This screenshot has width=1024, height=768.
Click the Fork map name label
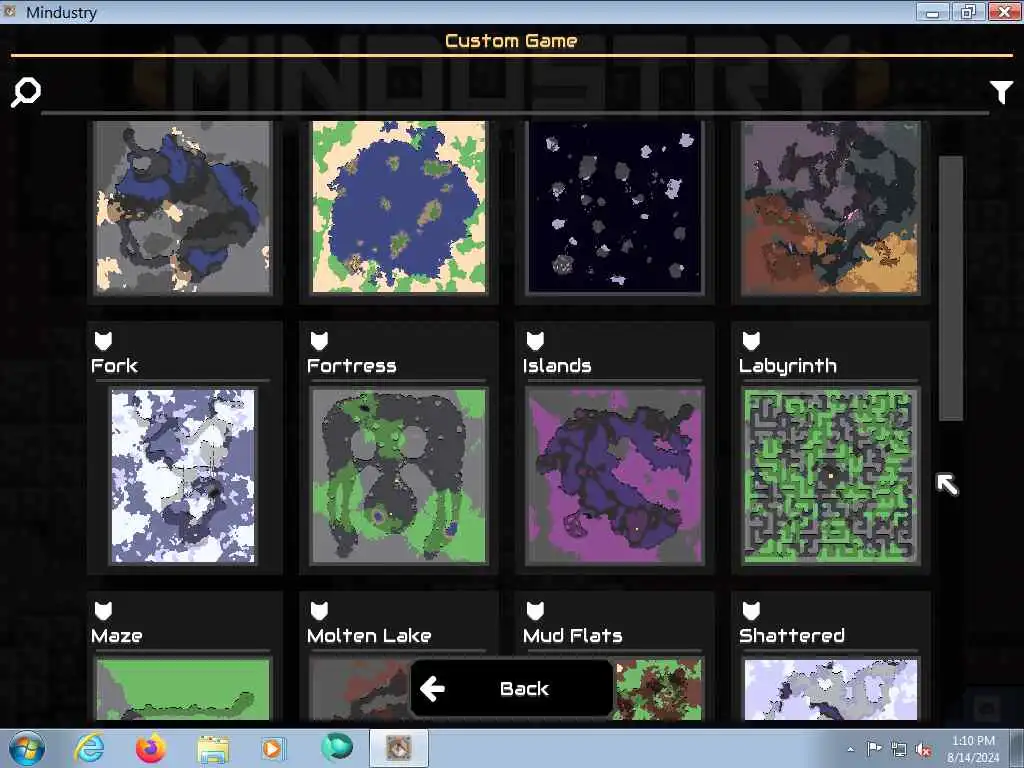(114, 366)
